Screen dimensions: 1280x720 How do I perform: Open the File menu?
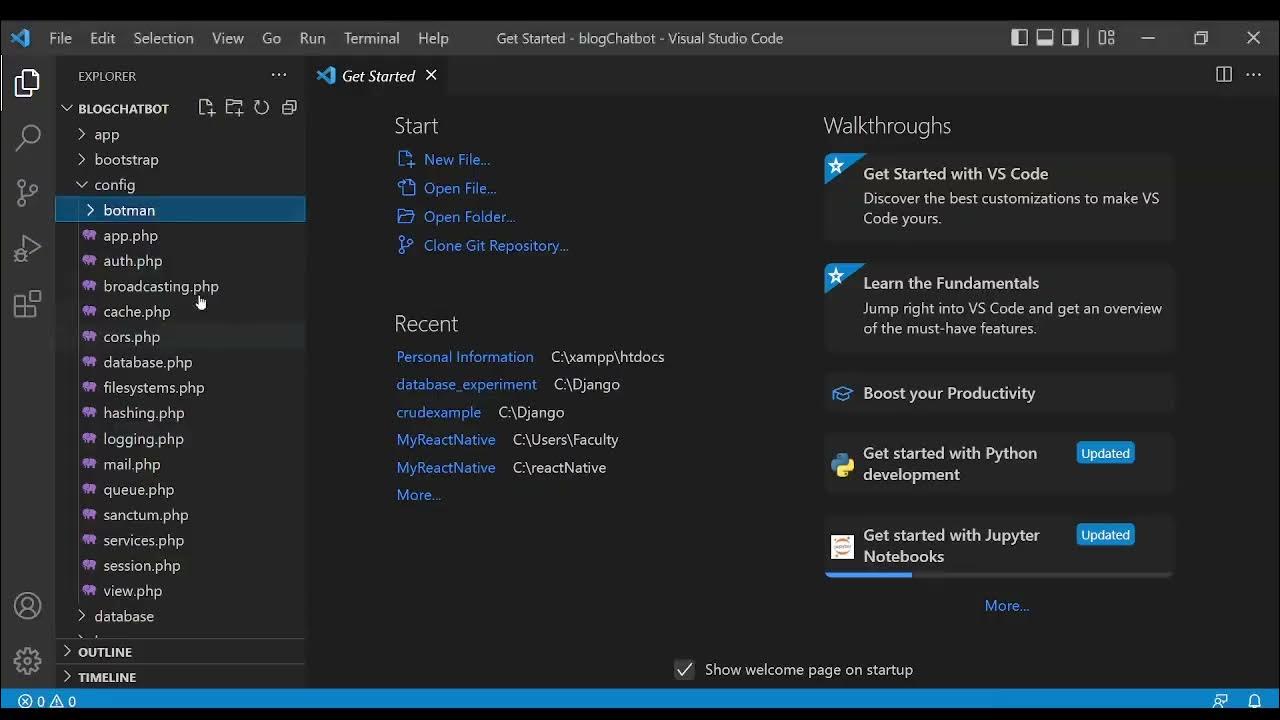coord(61,38)
